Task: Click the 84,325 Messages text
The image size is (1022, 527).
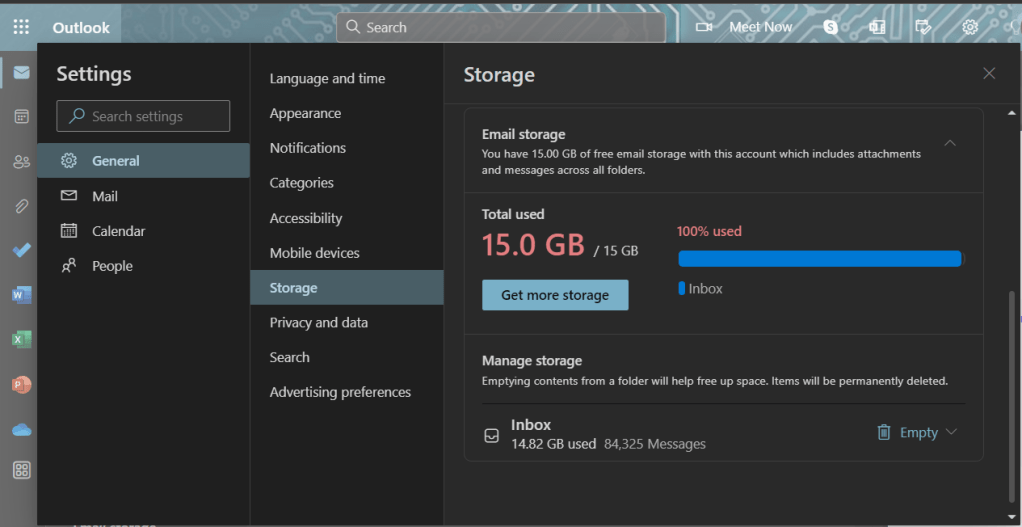Action: [x=655, y=444]
